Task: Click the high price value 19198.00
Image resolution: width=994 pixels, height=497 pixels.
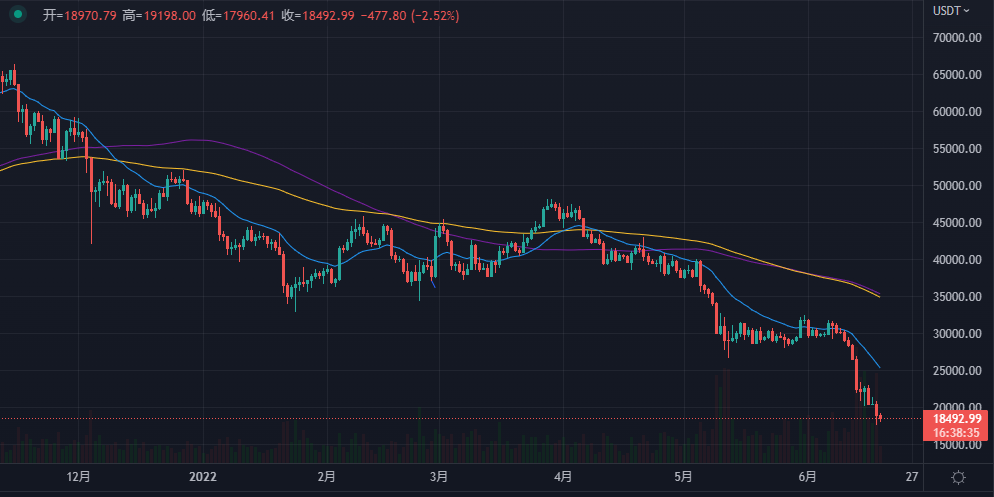Action: [x=169, y=16]
